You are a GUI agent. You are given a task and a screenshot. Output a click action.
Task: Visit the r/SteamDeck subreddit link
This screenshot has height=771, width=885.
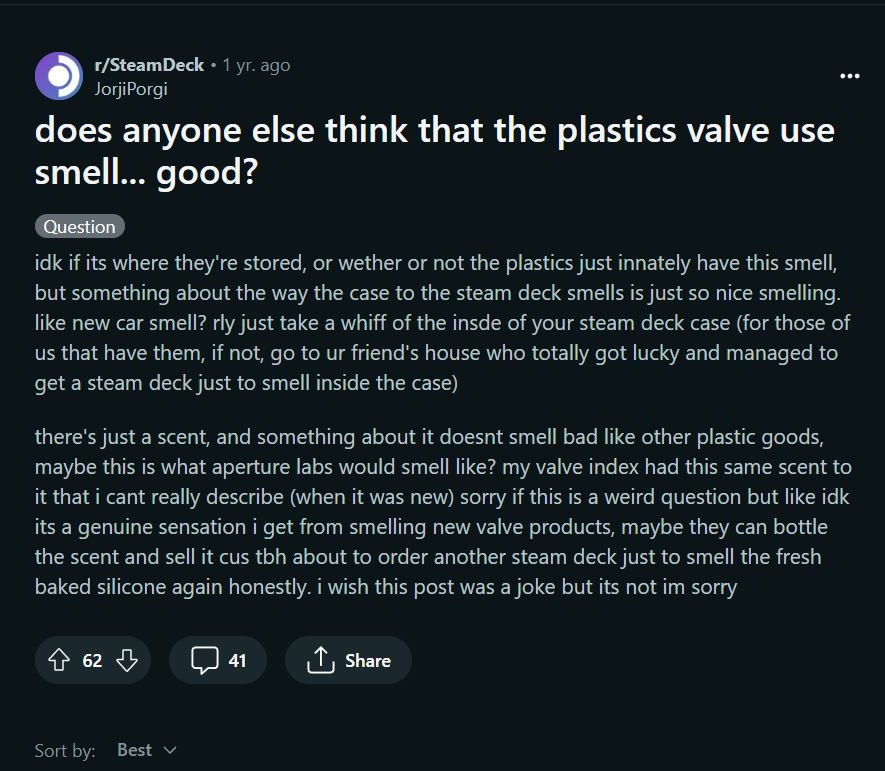coord(149,65)
